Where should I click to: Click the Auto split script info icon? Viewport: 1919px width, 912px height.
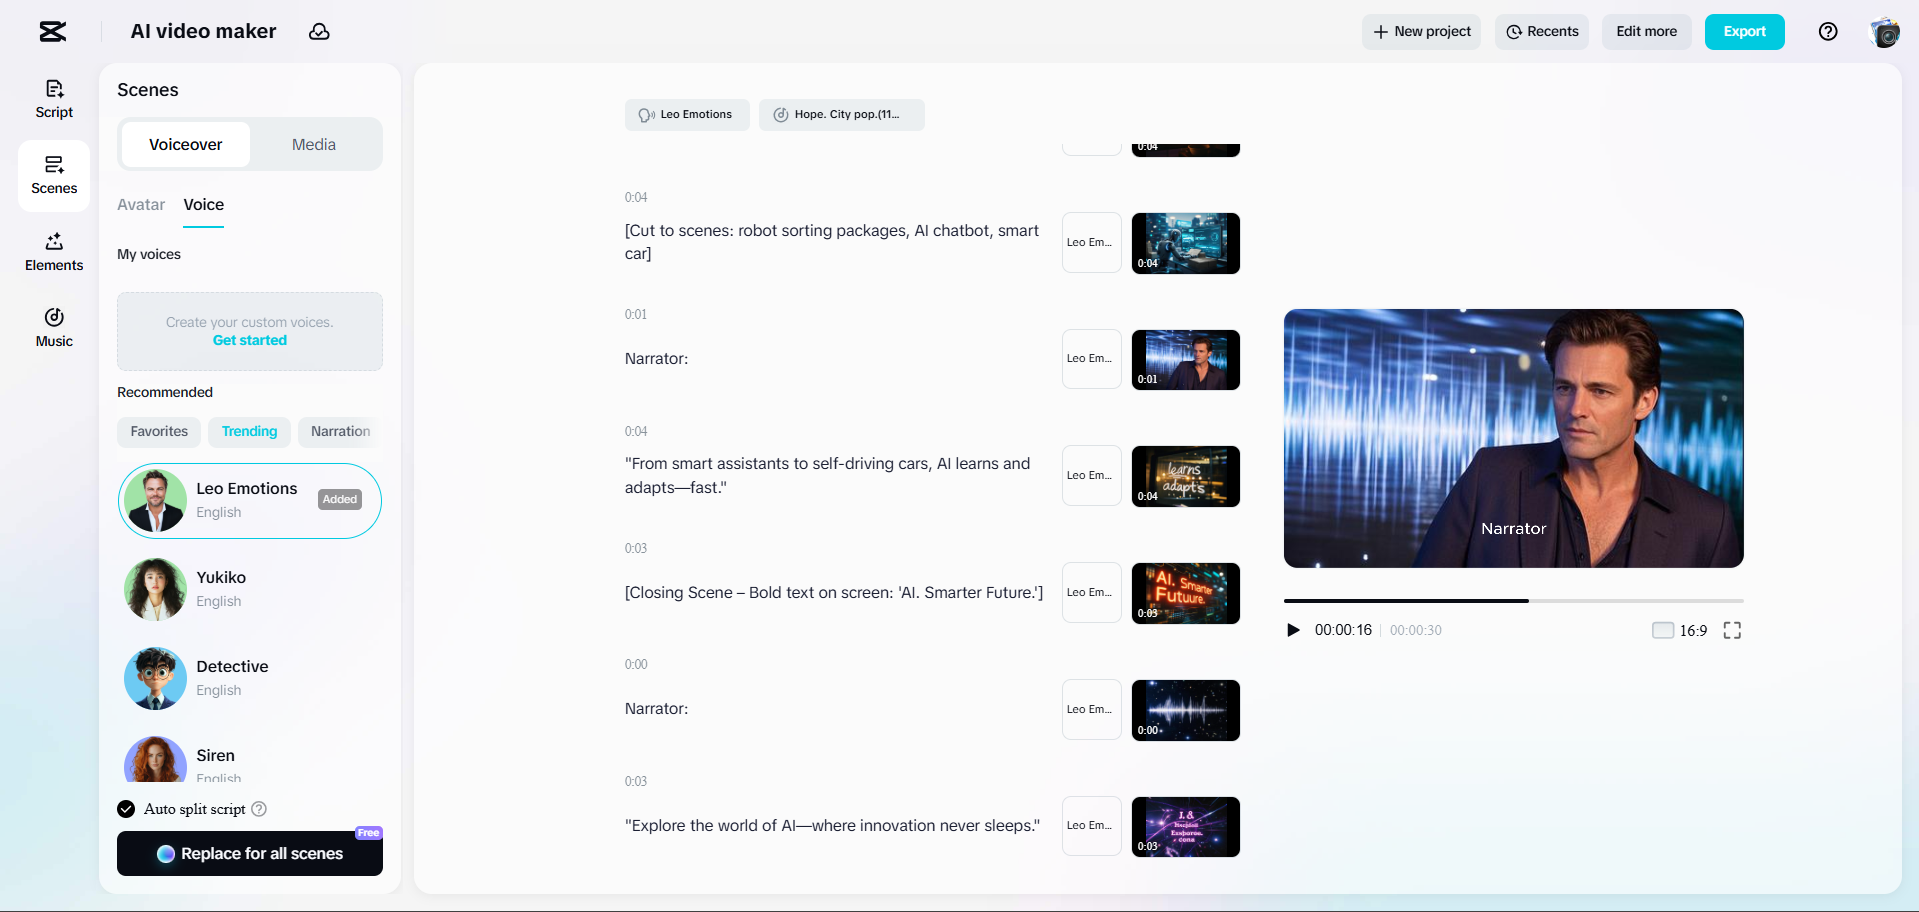pyautogui.click(x=259, y=809)
